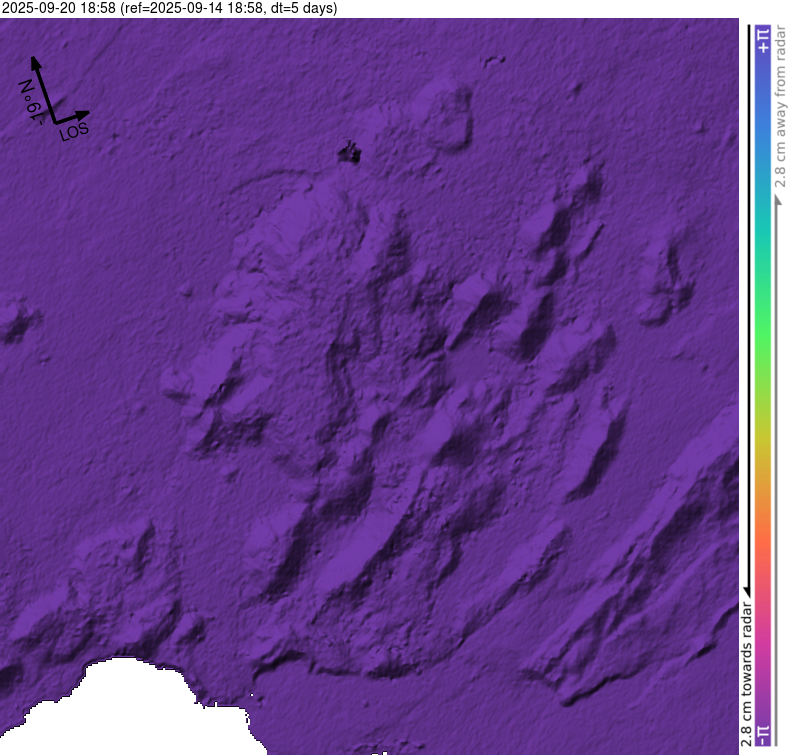The height and width of the screenshot is (755, 789).
Task: Click the -π label below the colorbar
Action: 763,735
